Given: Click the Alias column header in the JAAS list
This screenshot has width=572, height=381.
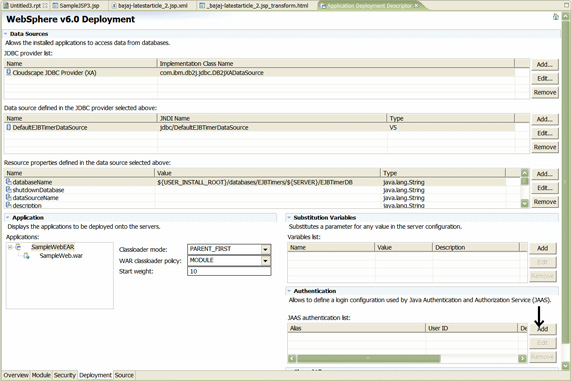Looking at the screenshot, I should pyautogui.click(x=356, y=328).
